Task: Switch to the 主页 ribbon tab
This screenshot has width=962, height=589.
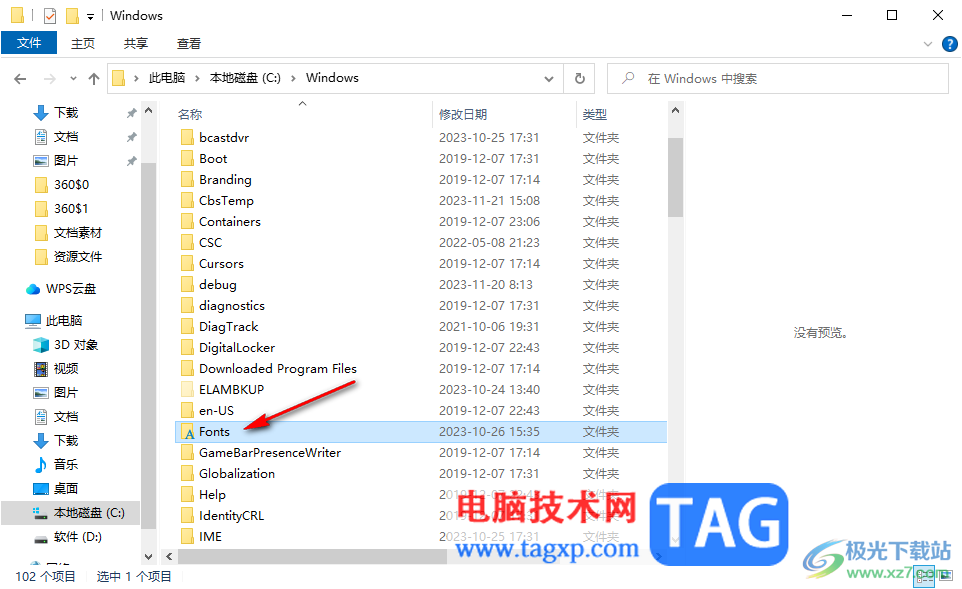Action: [x=83, y=44]
